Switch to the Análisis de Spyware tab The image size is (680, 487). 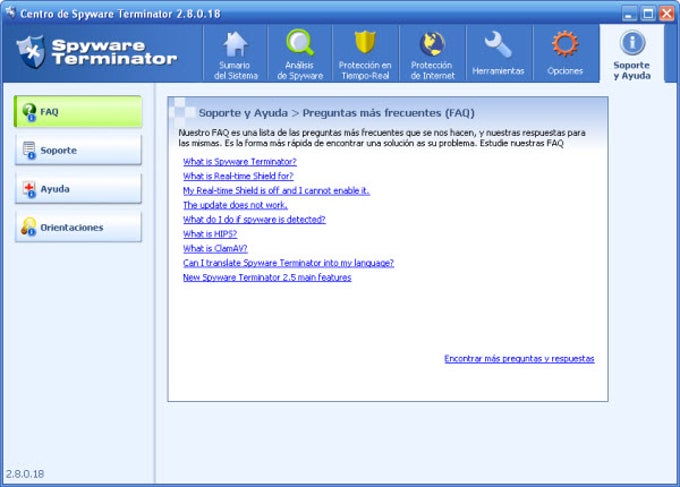pyautogui.click(x=300, y=53)
